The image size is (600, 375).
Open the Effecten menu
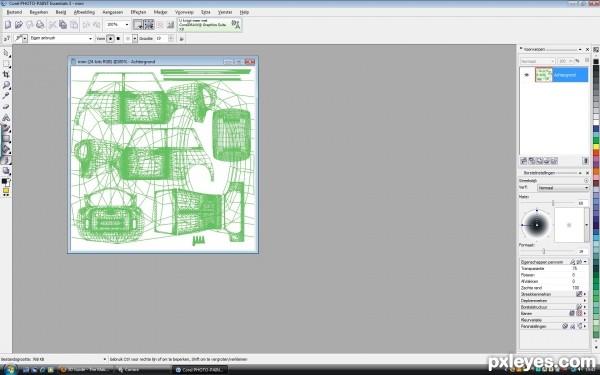pyautogui.click(x=138, y=12)
